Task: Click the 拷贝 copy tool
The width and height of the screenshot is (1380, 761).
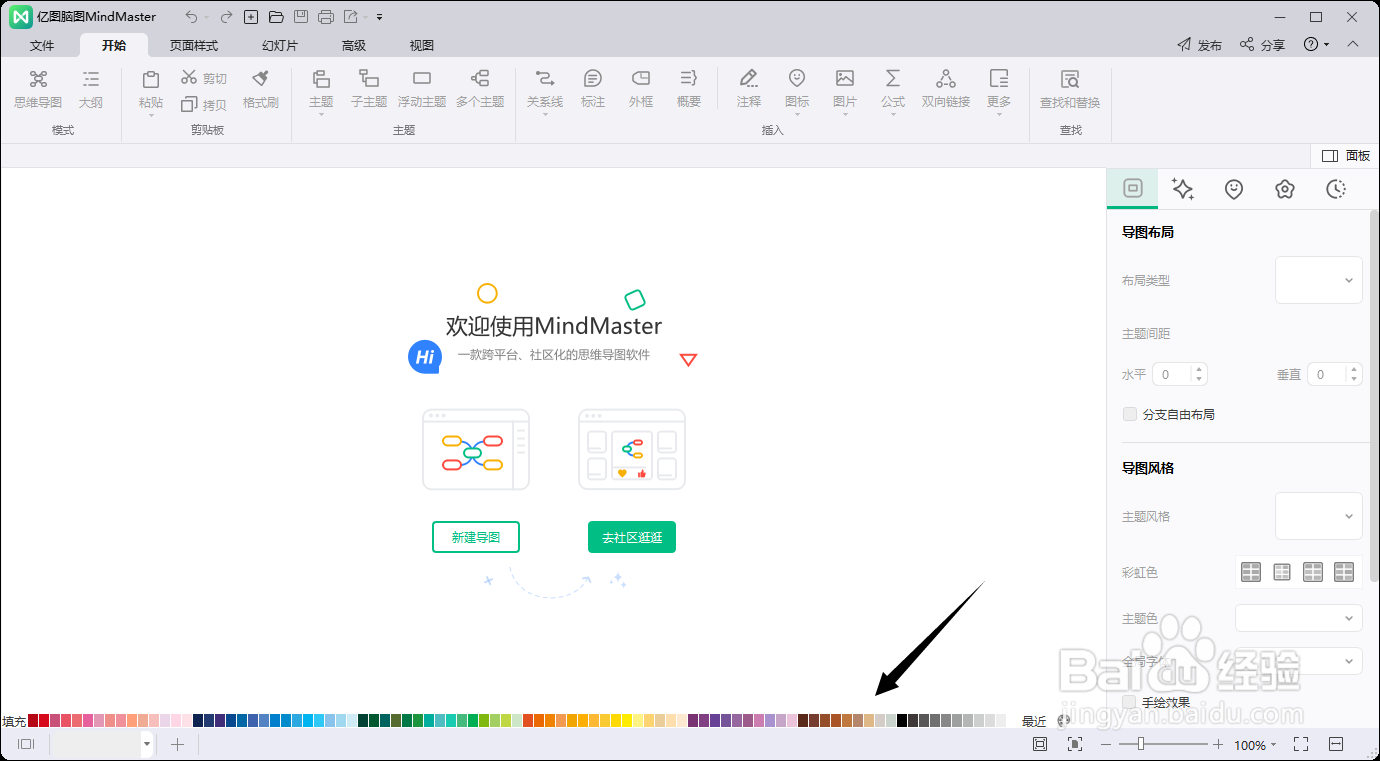Action: tap(204, 104)
